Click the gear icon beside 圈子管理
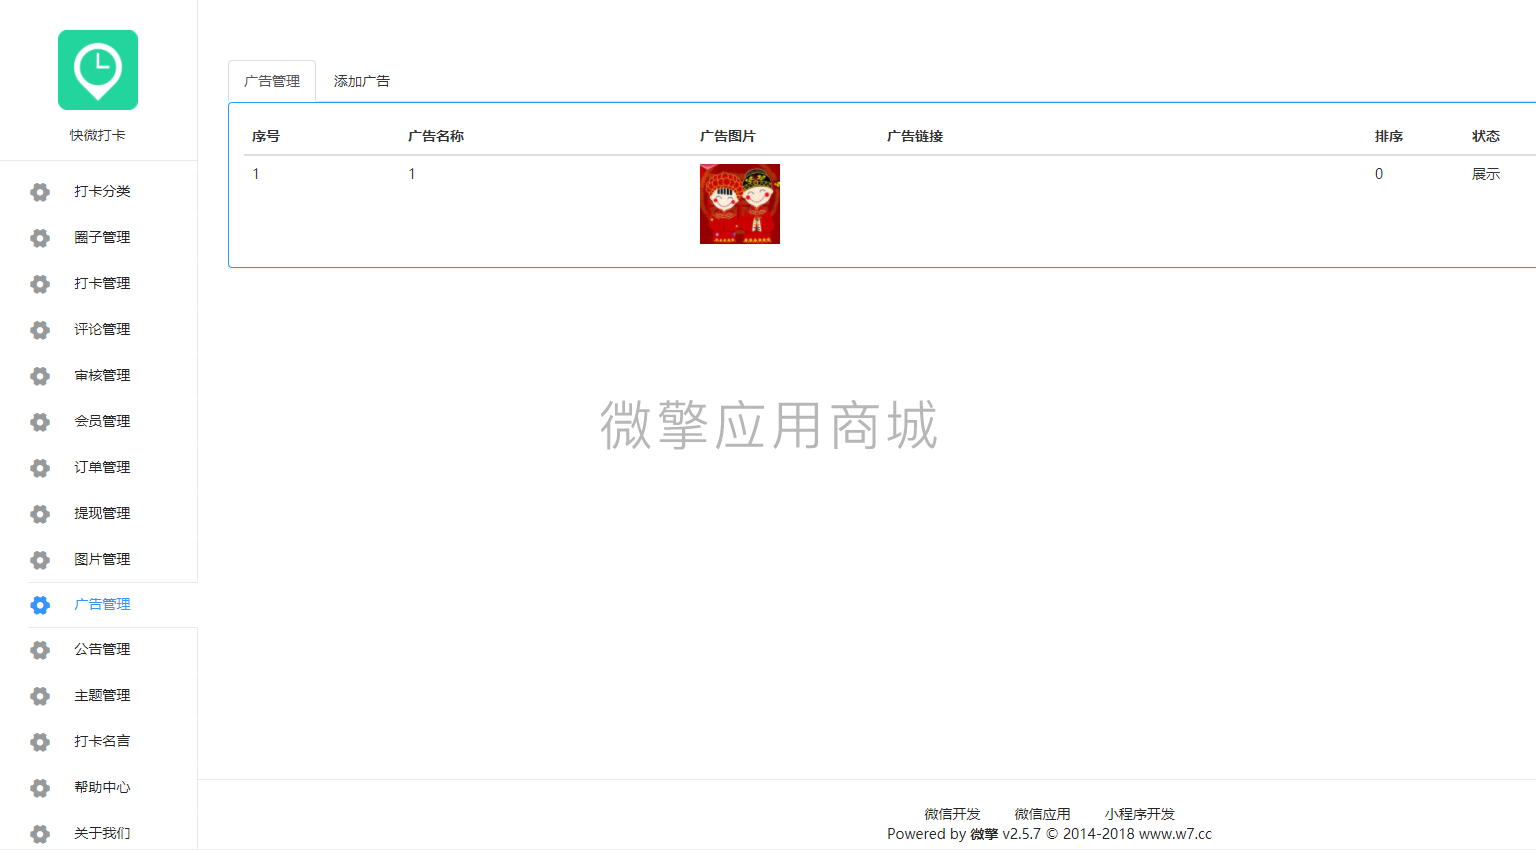The height and width of the screenshot is (850, 1536). [39, 237]
